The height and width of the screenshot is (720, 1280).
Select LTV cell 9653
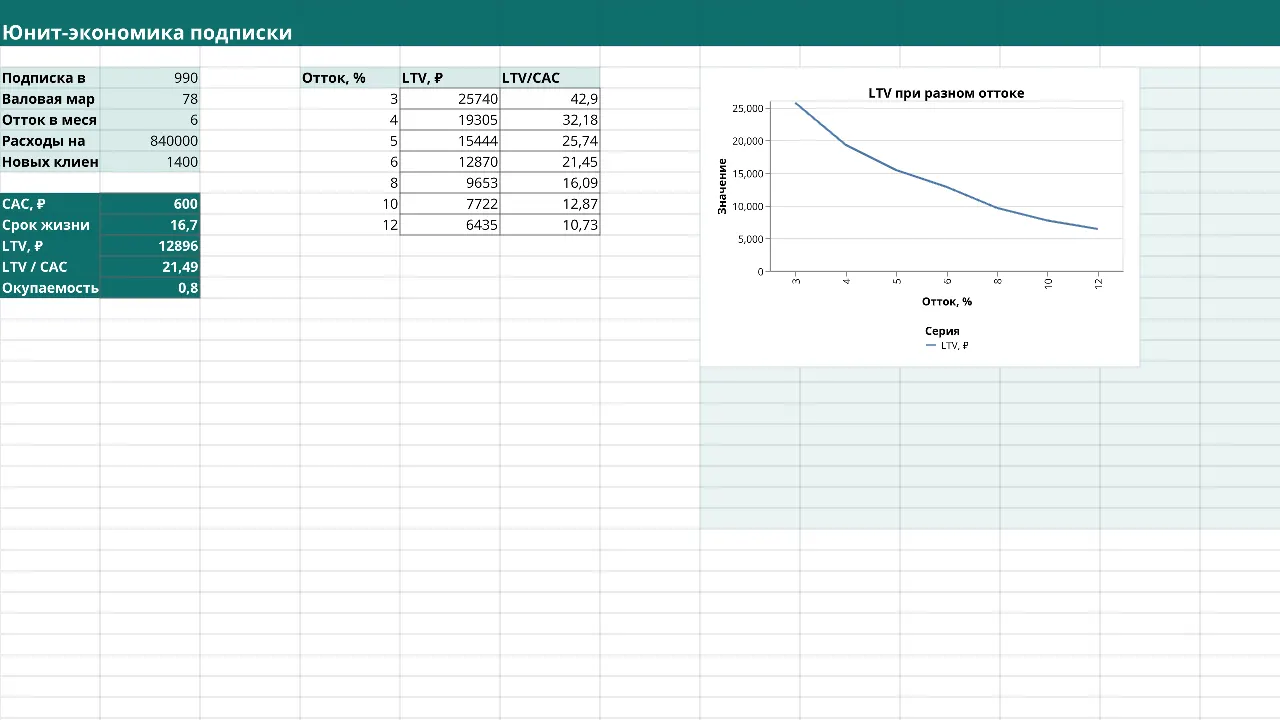coord(450,183)
